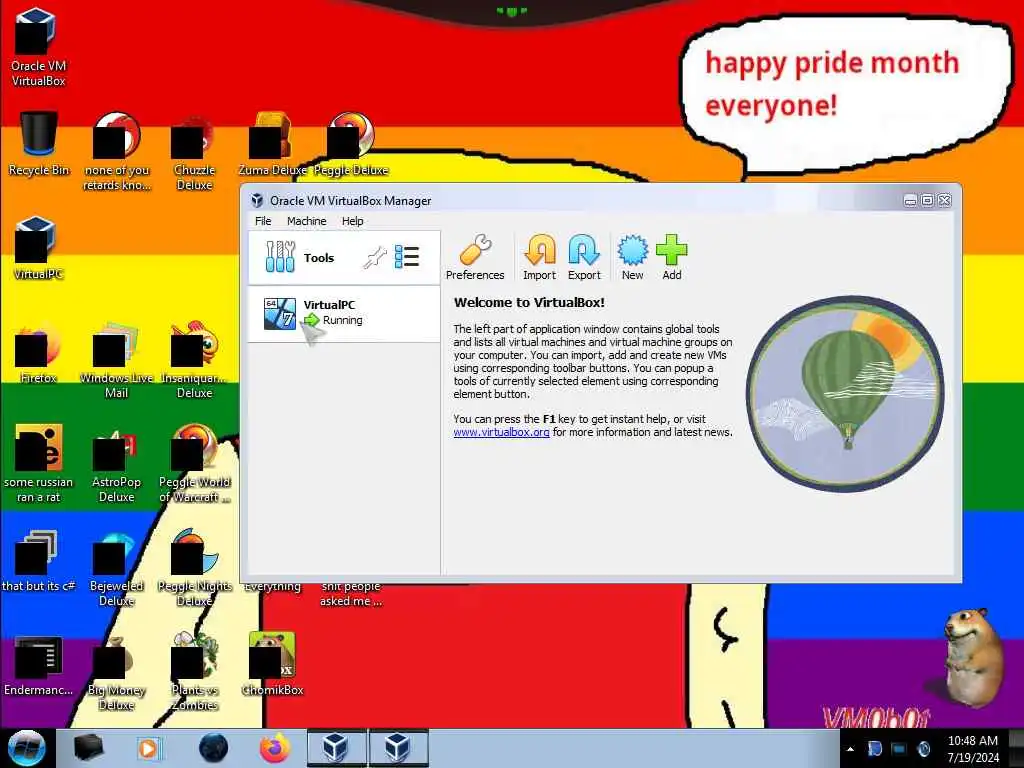Select the VirtualPC running machine
The image size is (1024, 768).
click(344, 313)
